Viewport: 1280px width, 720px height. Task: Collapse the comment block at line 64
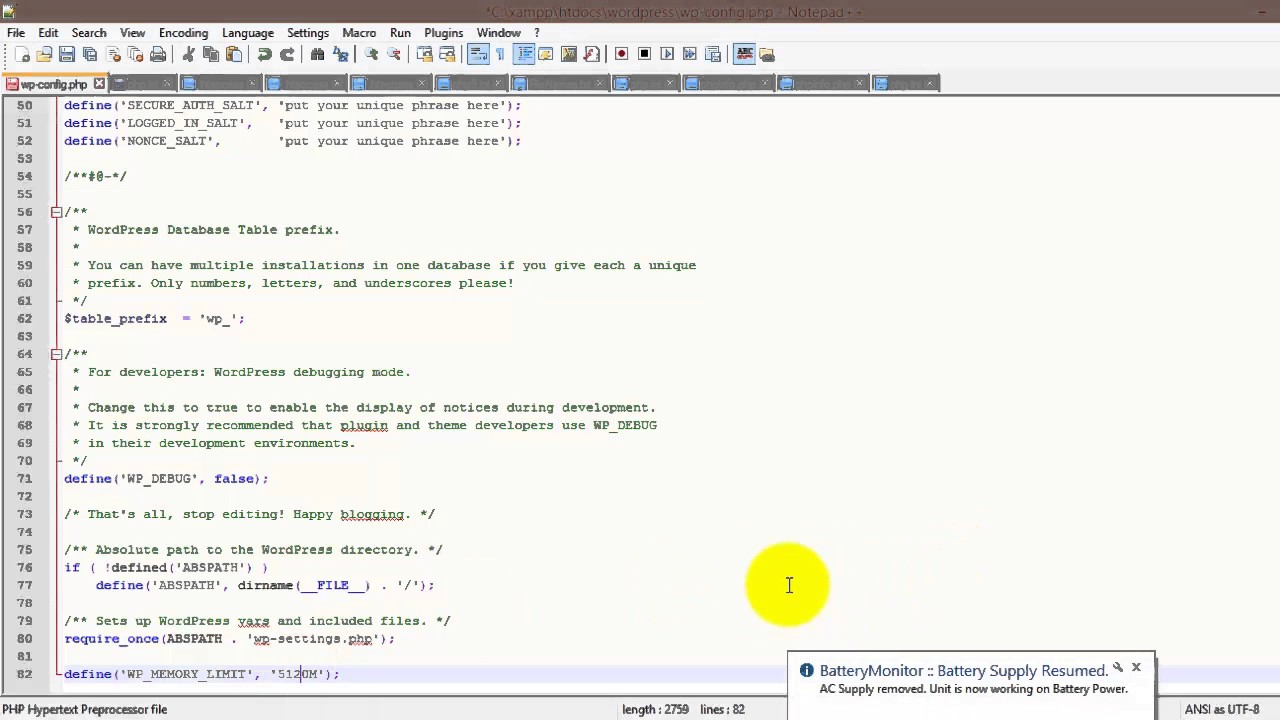coord(56,354)
